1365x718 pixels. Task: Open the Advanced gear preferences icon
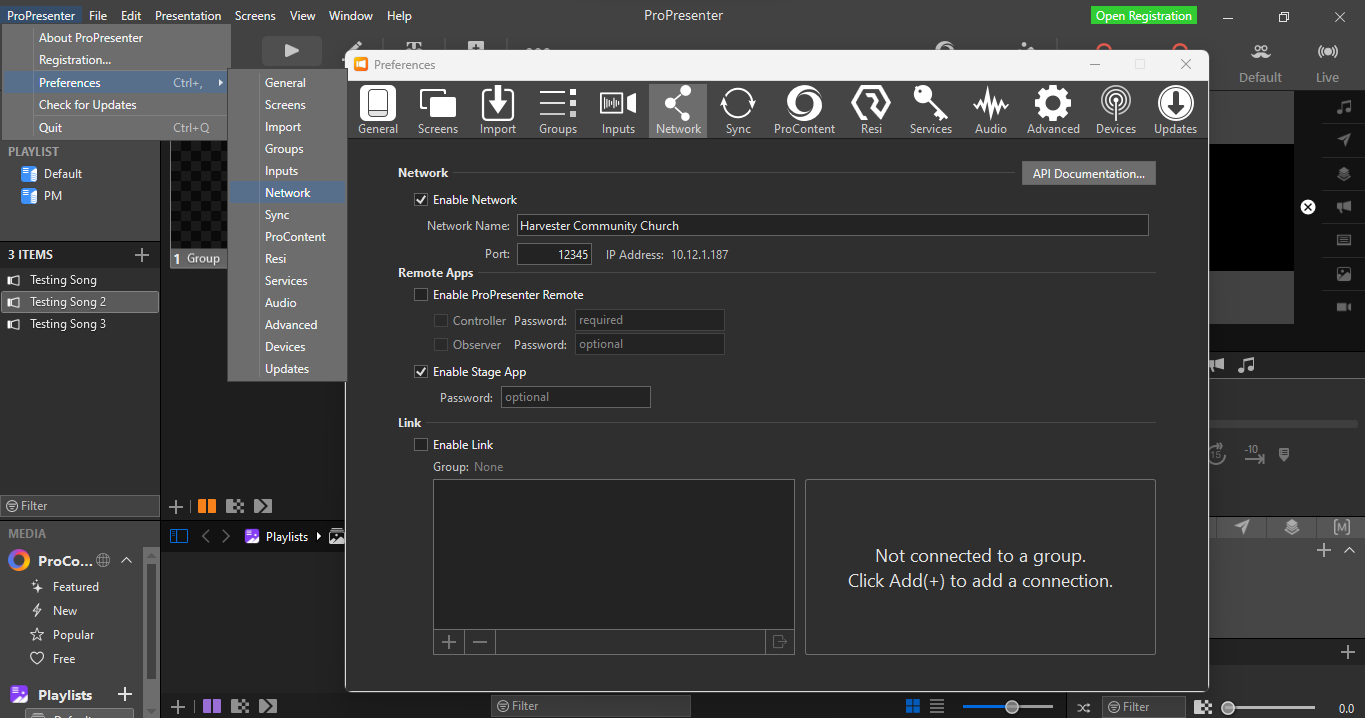point(1053,110)
